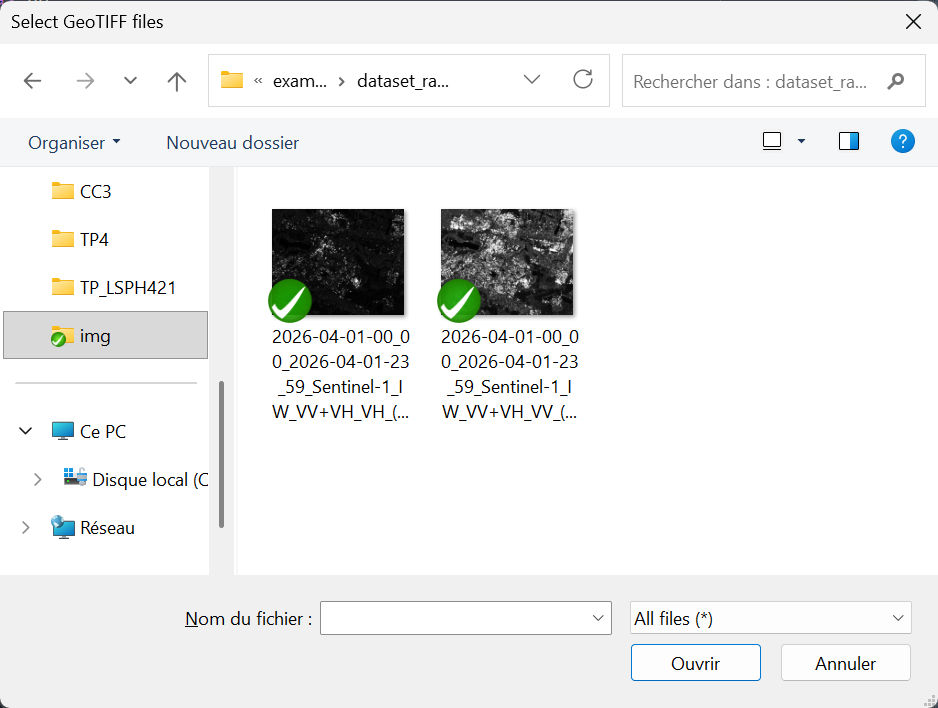Open the file type dropdown All files
Image resolution: width=938 pixels, height=708 pixels.
tap(769, 618)
